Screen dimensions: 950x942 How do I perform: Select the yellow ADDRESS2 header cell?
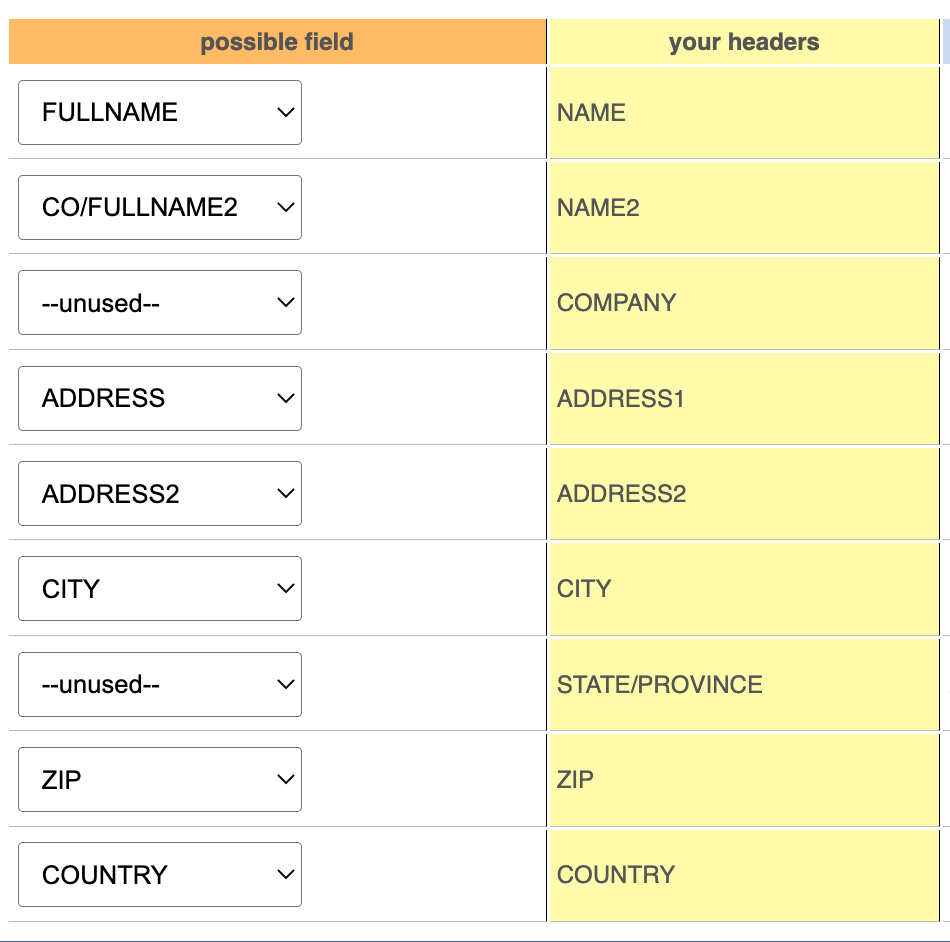(743, 493)
